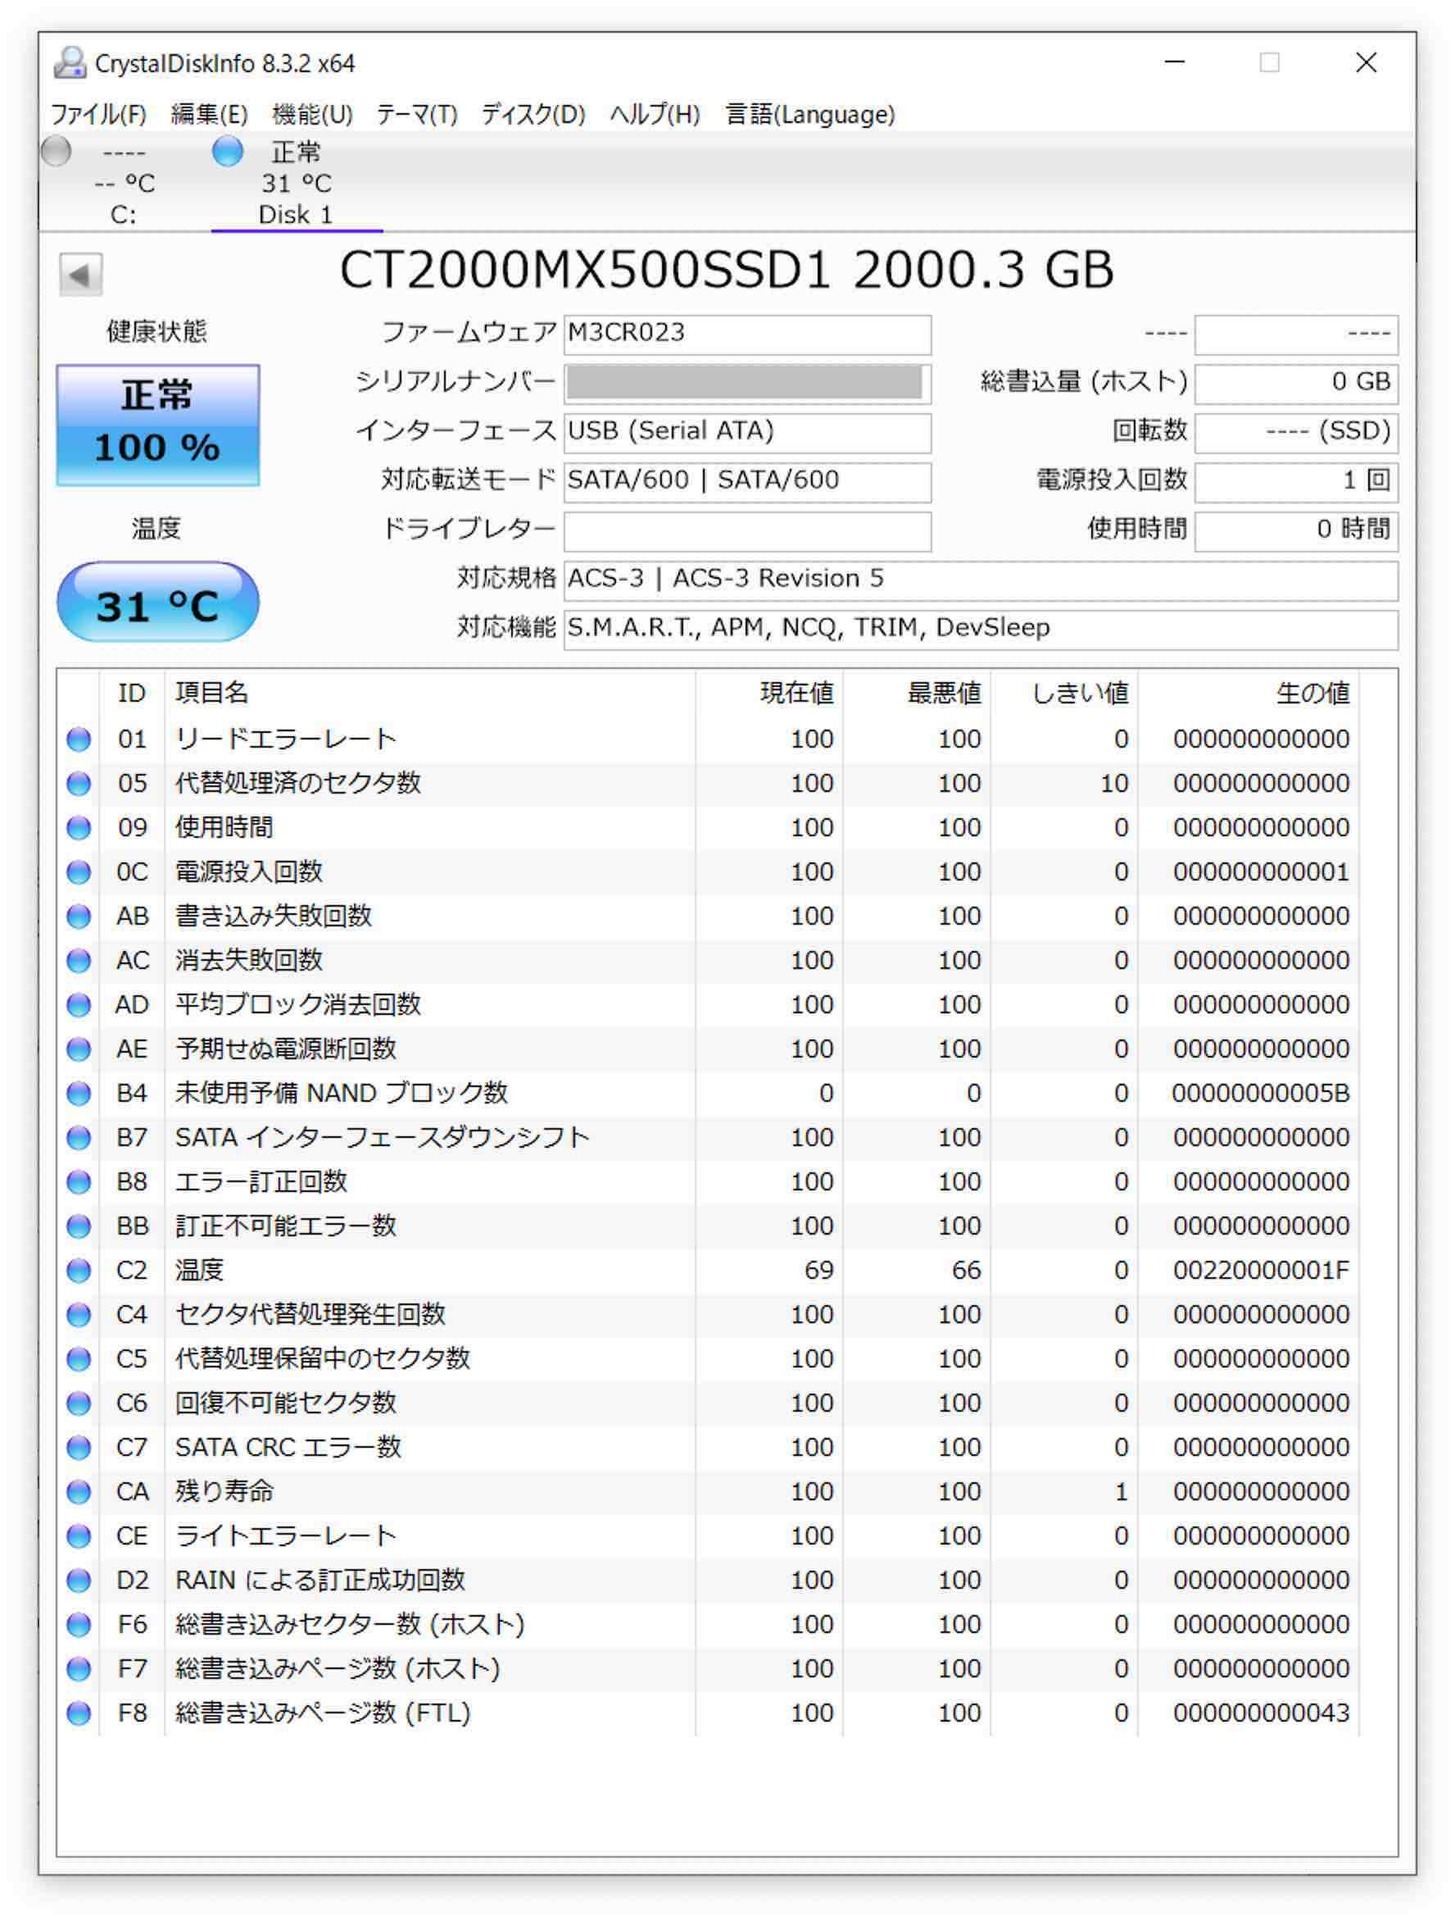Click the status dot of 消去失敗回数 row
This screenshot has width=1455, height=1920.
click(x=79, y=960)
